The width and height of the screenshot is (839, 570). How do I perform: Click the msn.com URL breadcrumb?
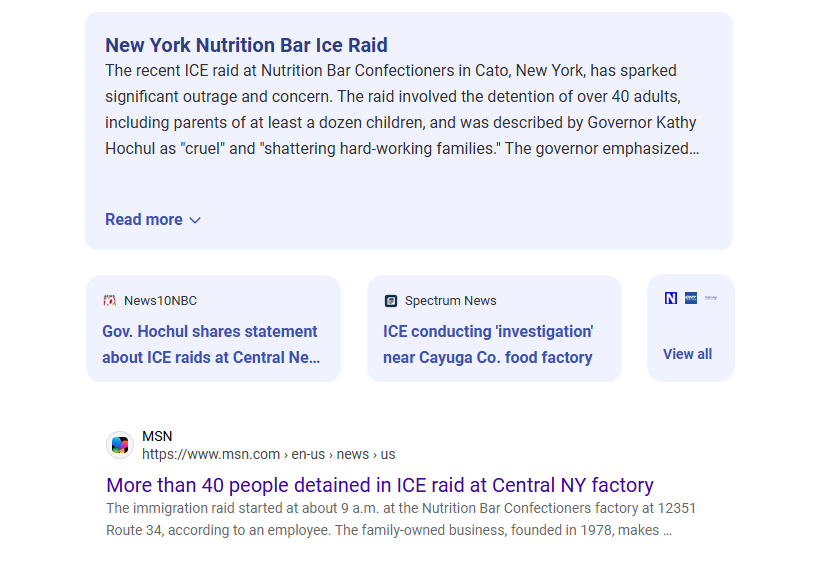269,454
